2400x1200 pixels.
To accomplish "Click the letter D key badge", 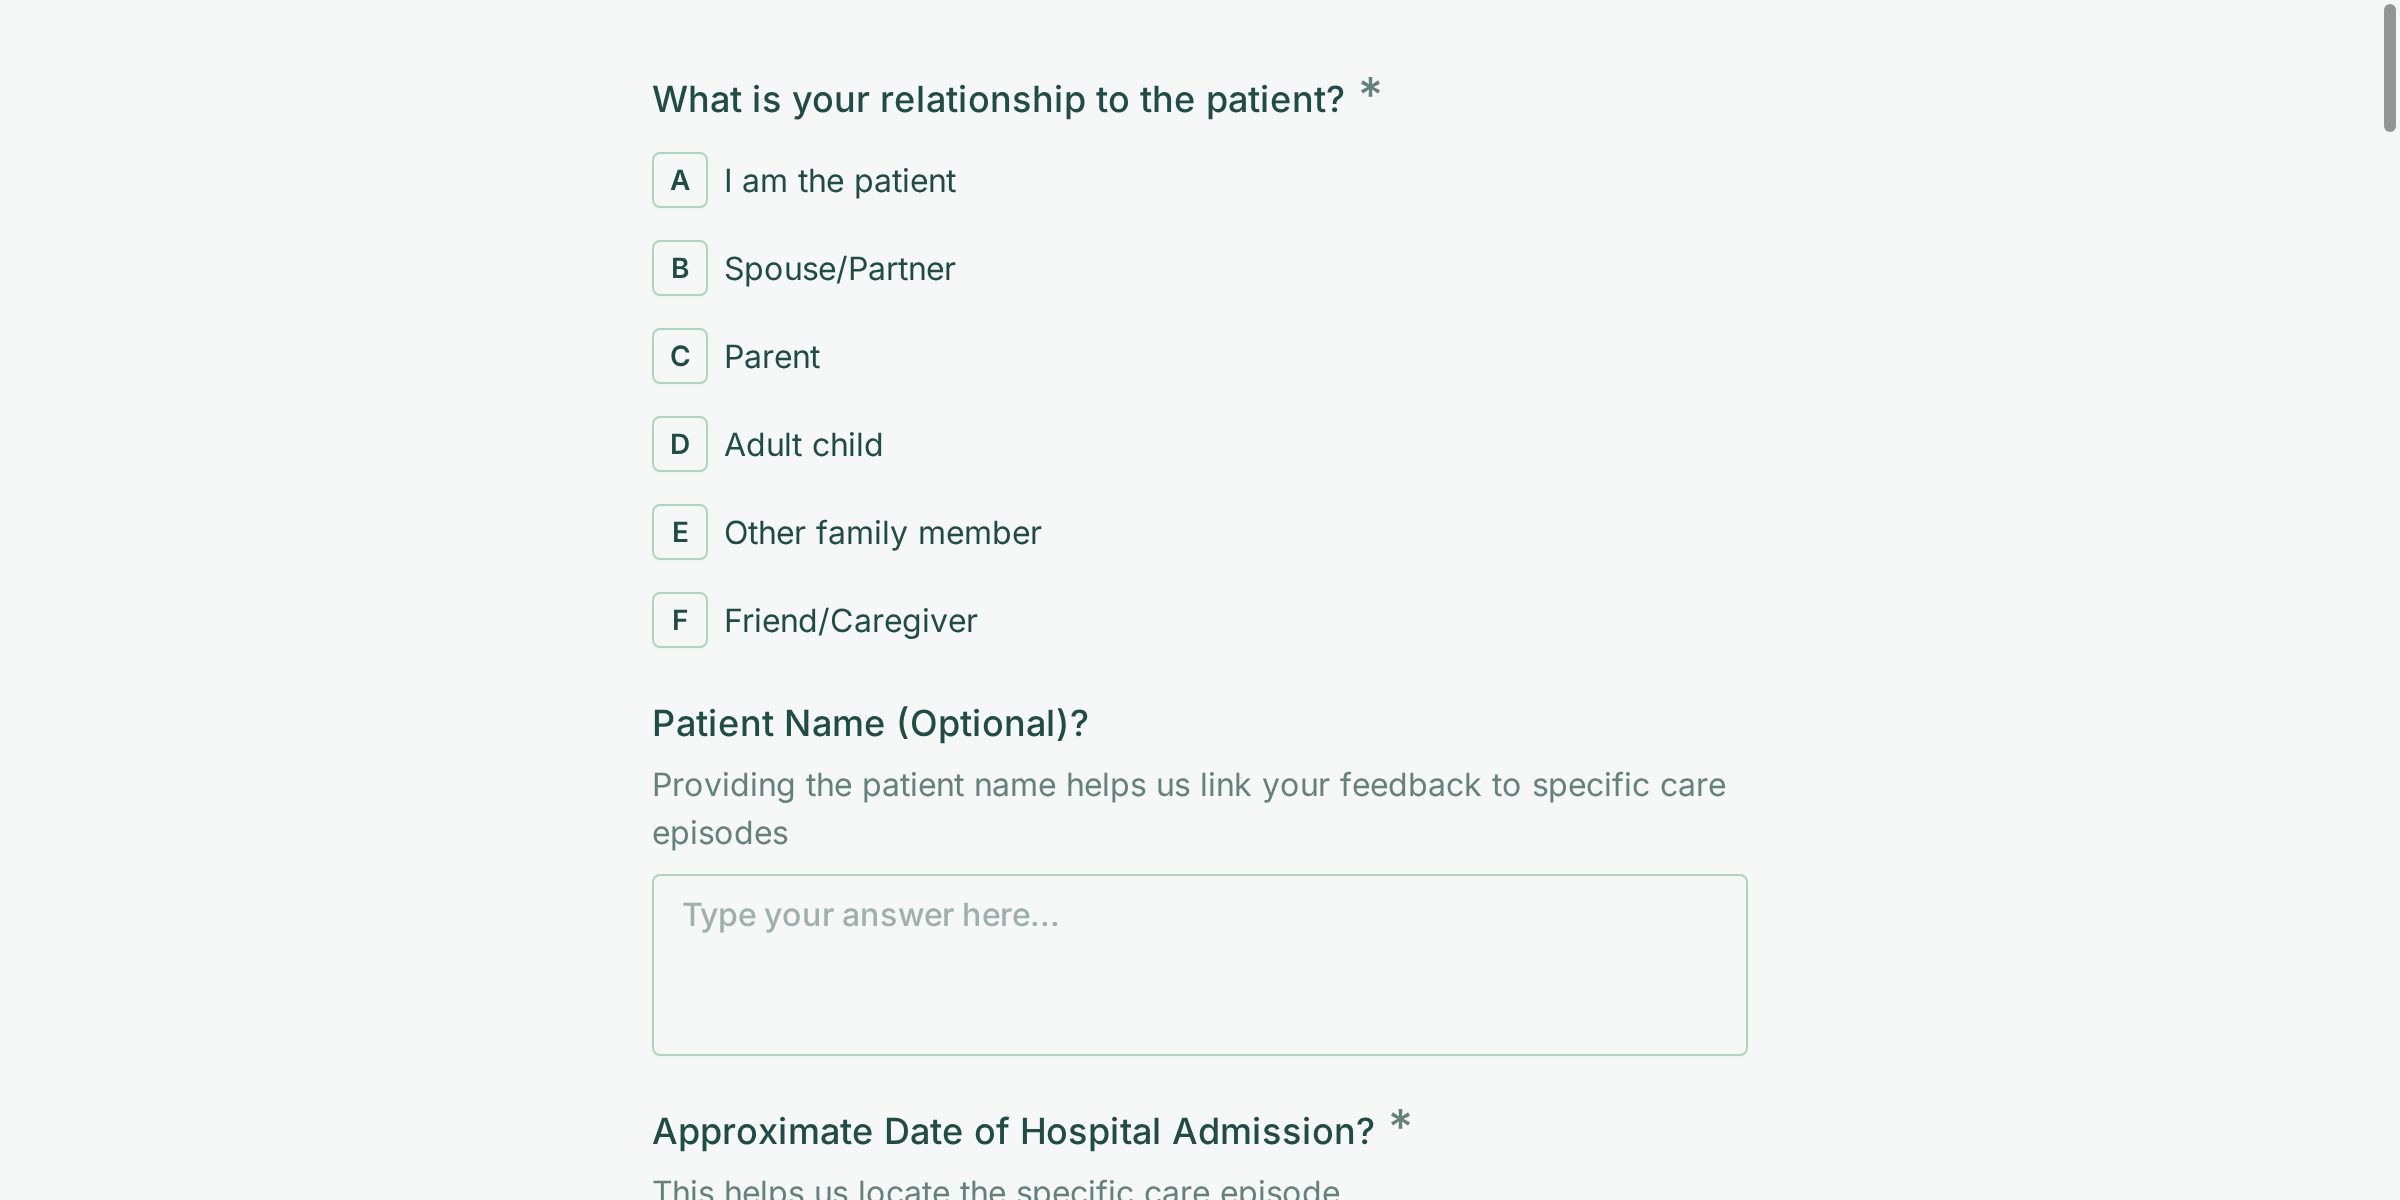I will coord(680,444).
